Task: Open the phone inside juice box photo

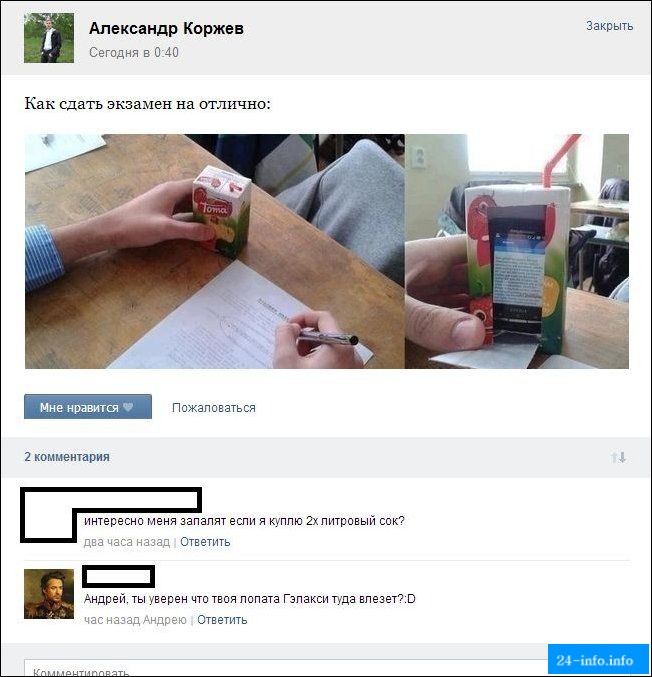Action: (x=517, y=251)
